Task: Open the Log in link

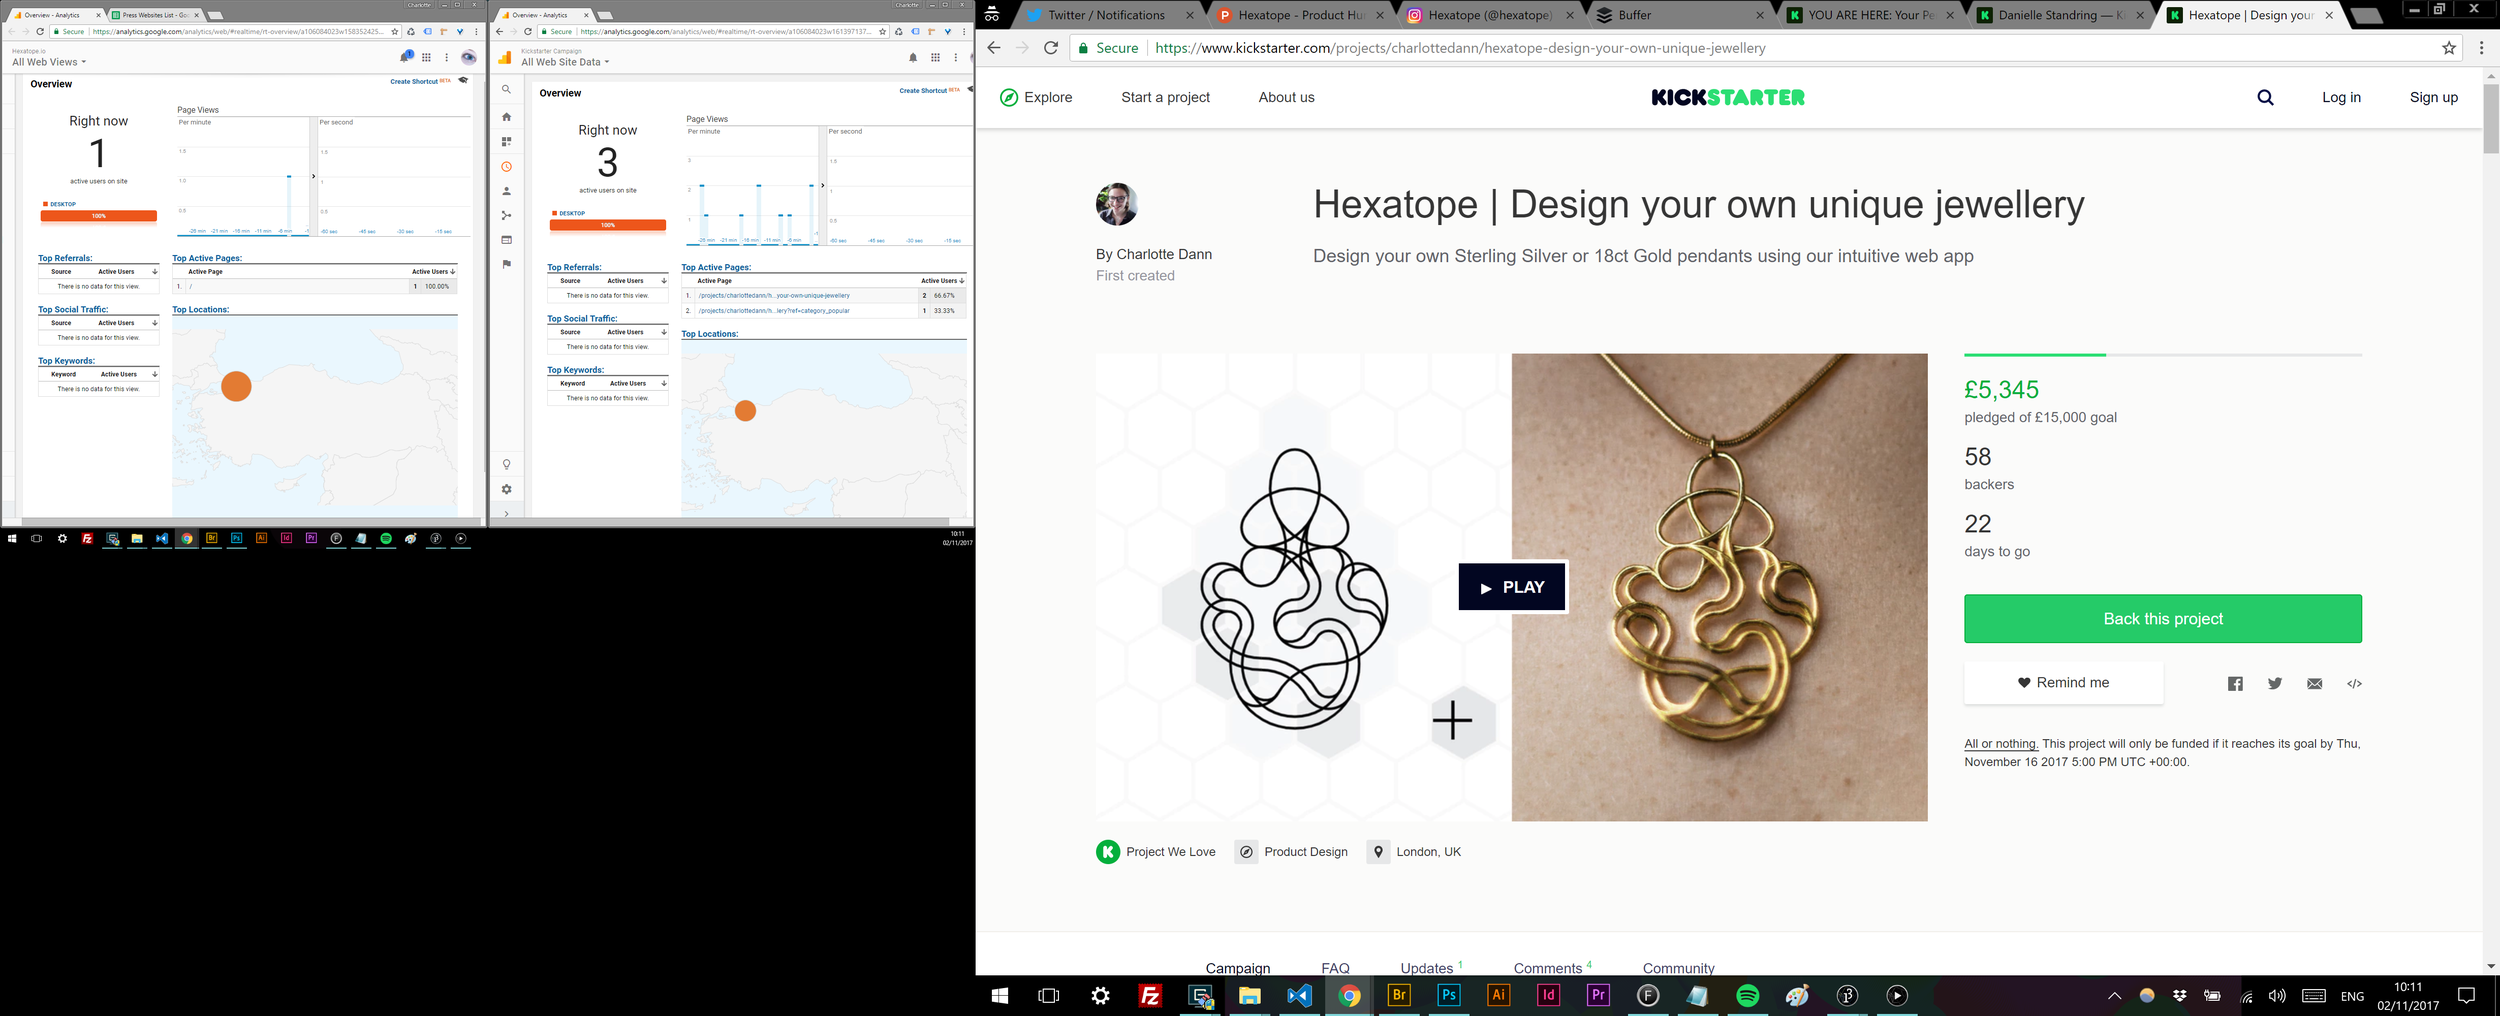Action: point(2341,97)
